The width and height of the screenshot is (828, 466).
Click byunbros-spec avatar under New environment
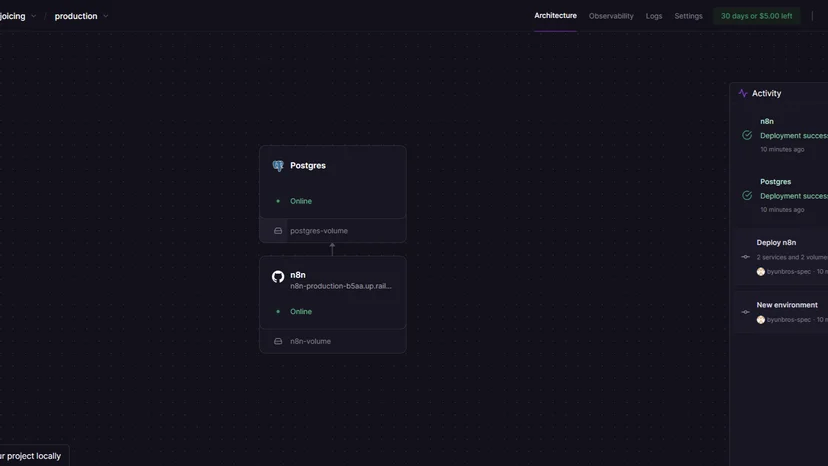(x=760, y=320)
